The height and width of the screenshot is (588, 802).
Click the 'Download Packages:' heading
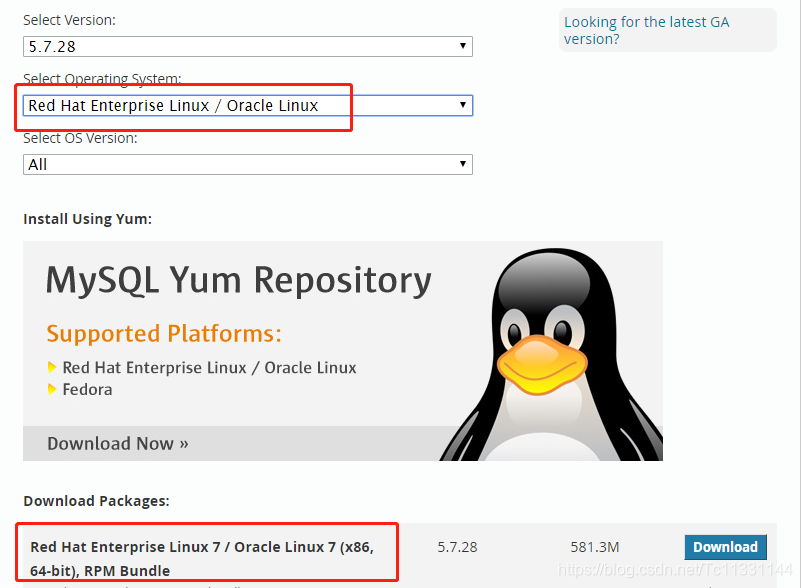pos(96,501)
